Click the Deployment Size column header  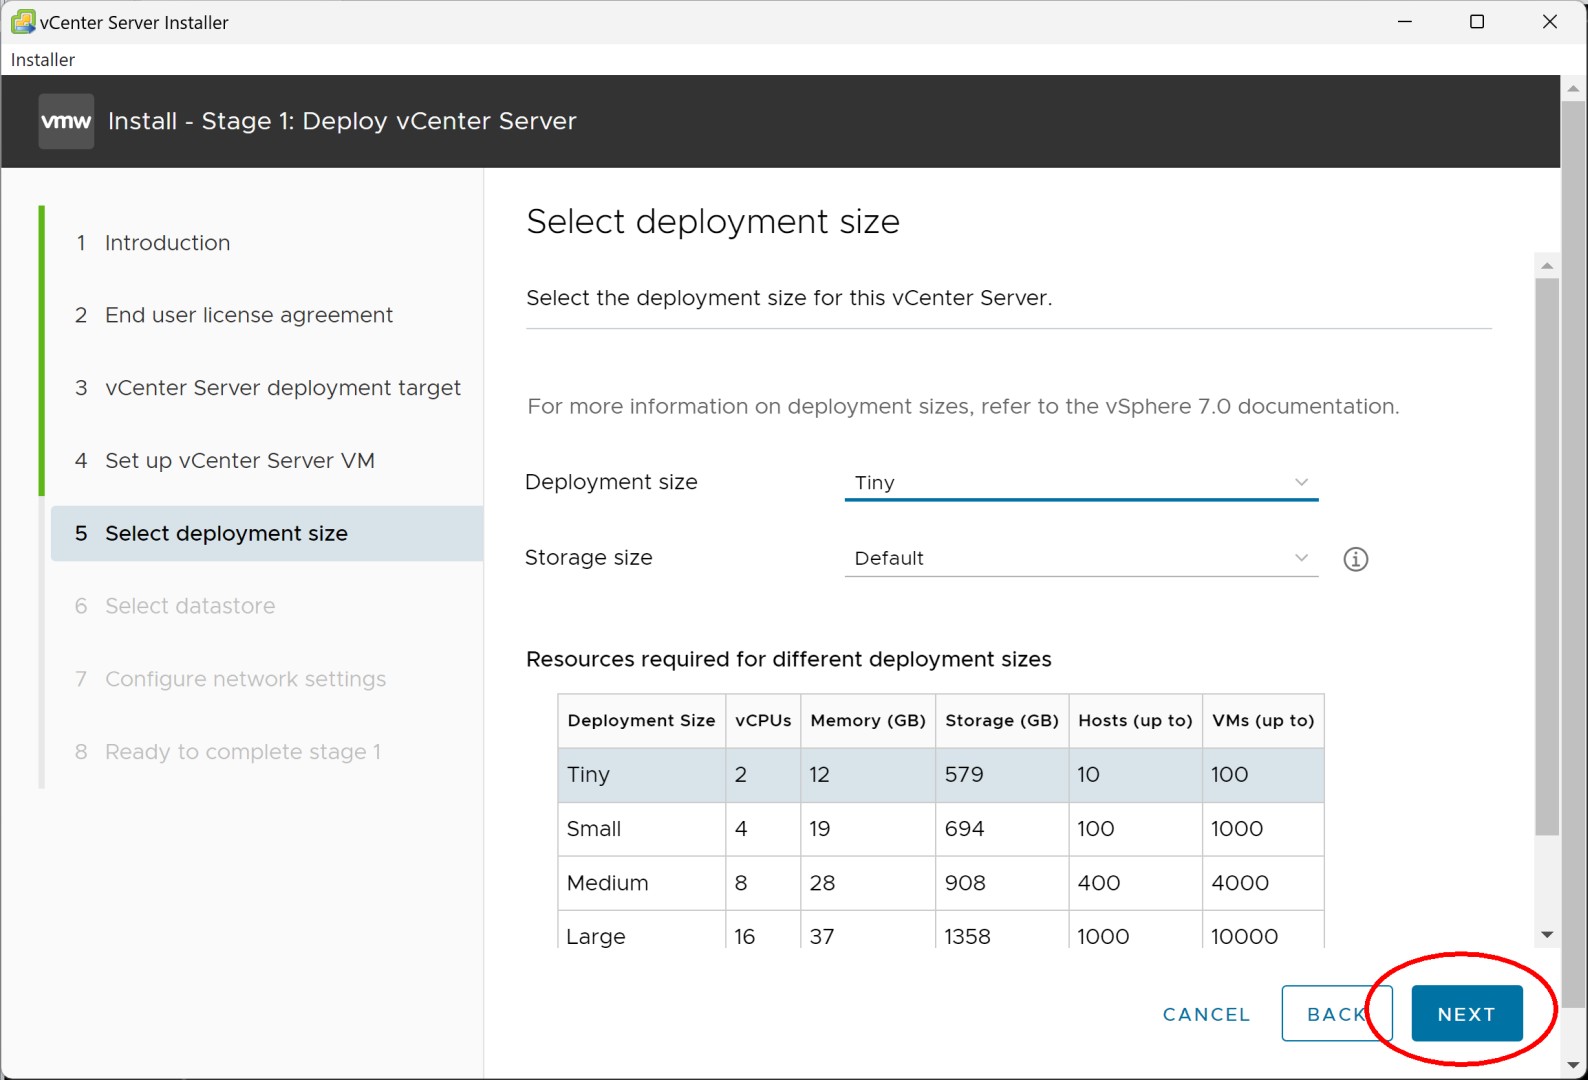pyautogui.click(x=641, y=721)
